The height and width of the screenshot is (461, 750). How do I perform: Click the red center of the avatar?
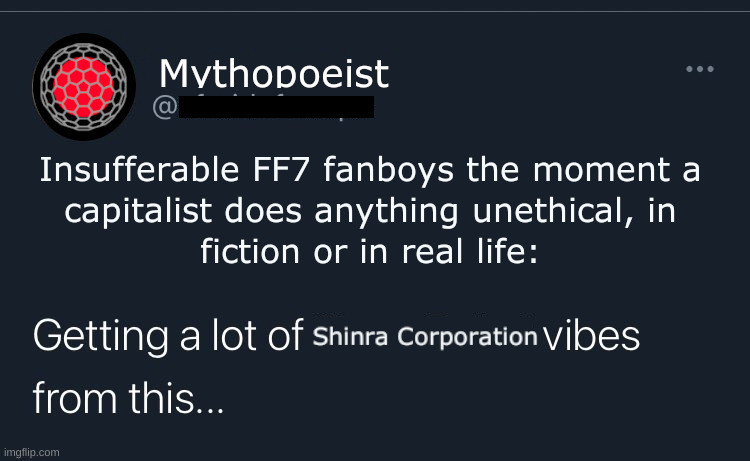point(84,88)
